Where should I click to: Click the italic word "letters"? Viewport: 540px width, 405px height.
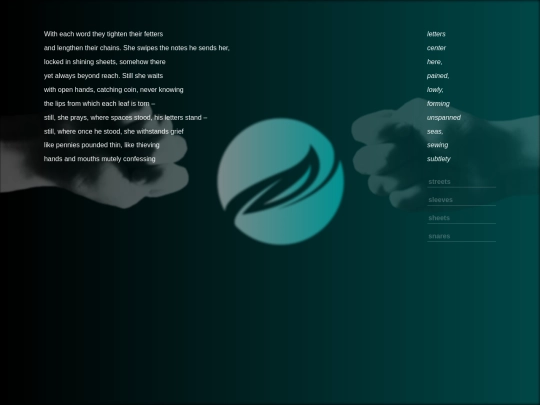[436, 34]
